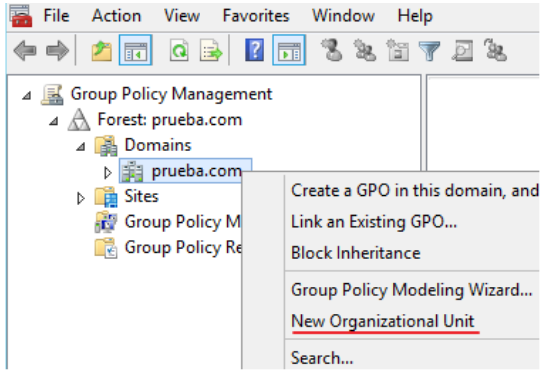Choose New Organizational Unit from context menu
Screen dimensions: 549x370
pyautogui.click(x=383, y=321)
